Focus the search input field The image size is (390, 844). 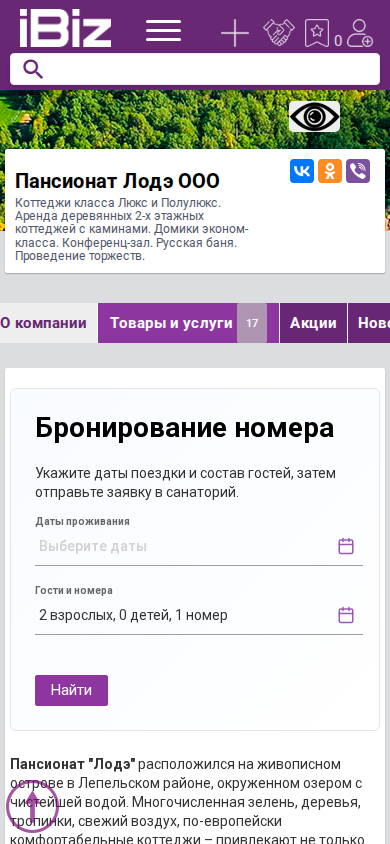(x=195, y=69)
